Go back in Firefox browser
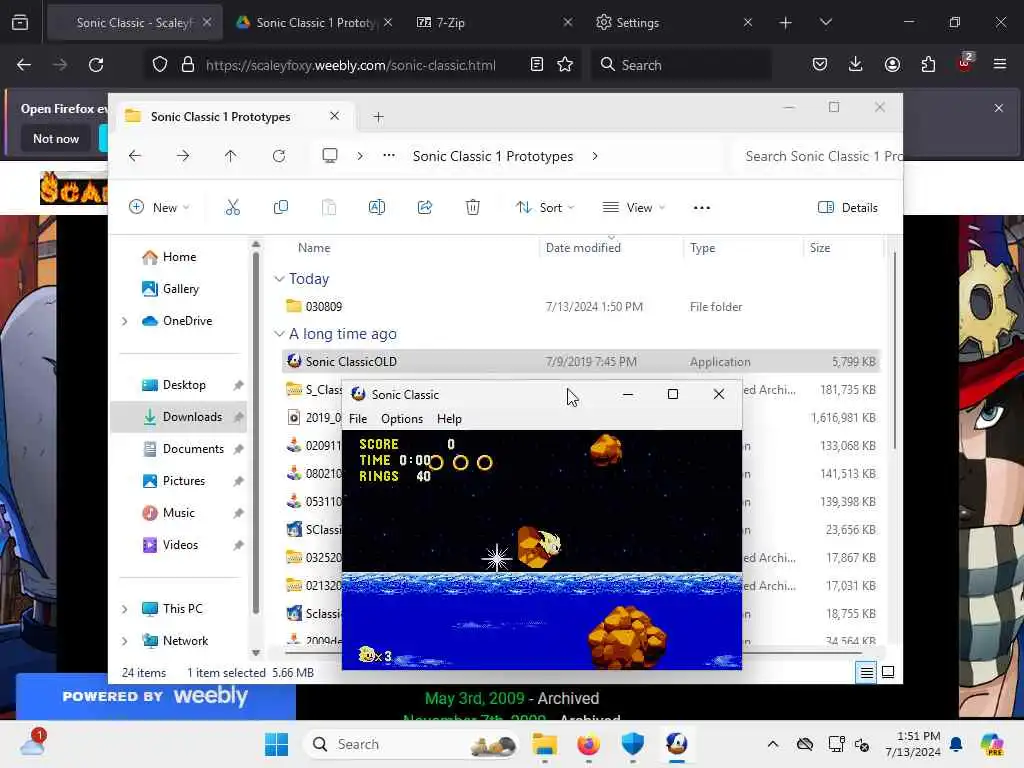 (x=24, y=65)
